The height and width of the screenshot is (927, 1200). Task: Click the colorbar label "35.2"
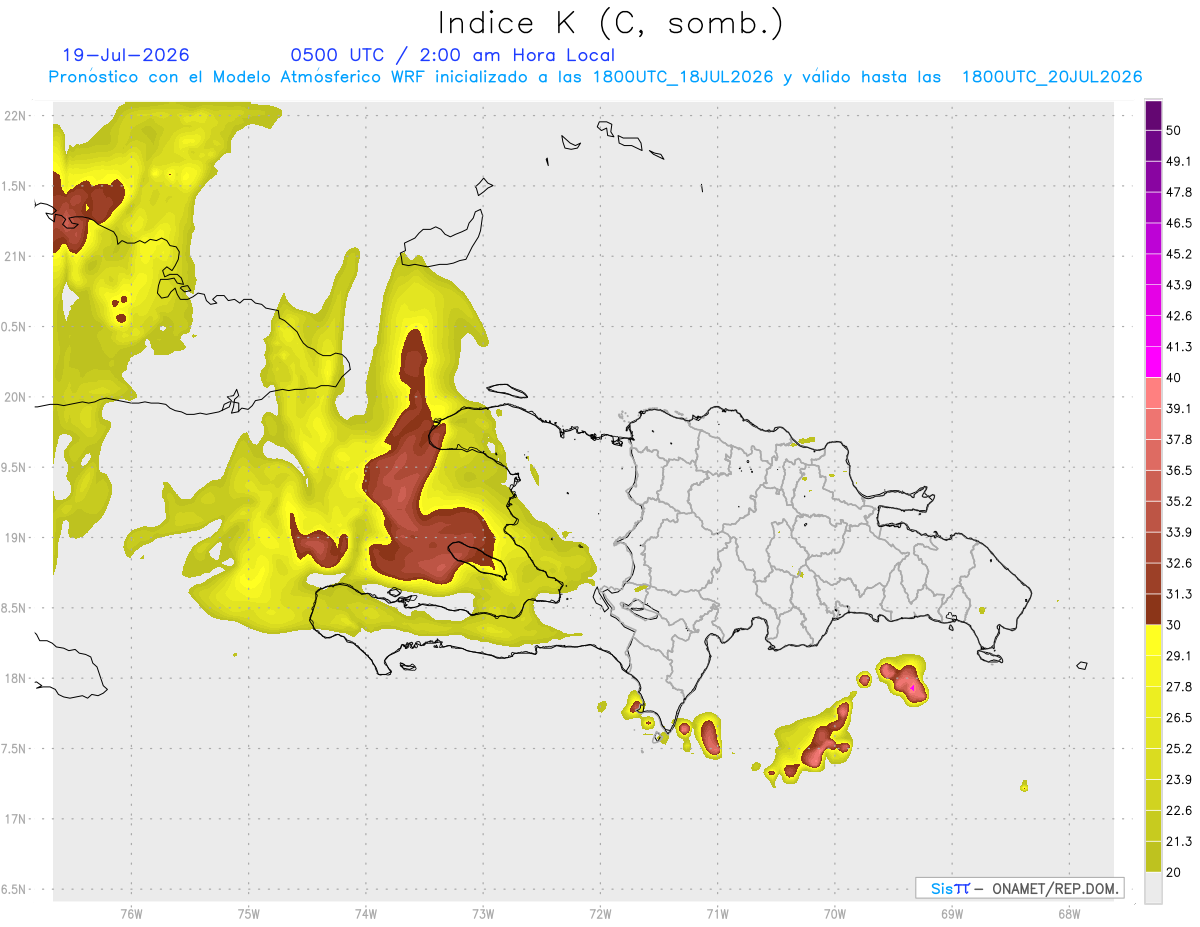[1179, 501]
